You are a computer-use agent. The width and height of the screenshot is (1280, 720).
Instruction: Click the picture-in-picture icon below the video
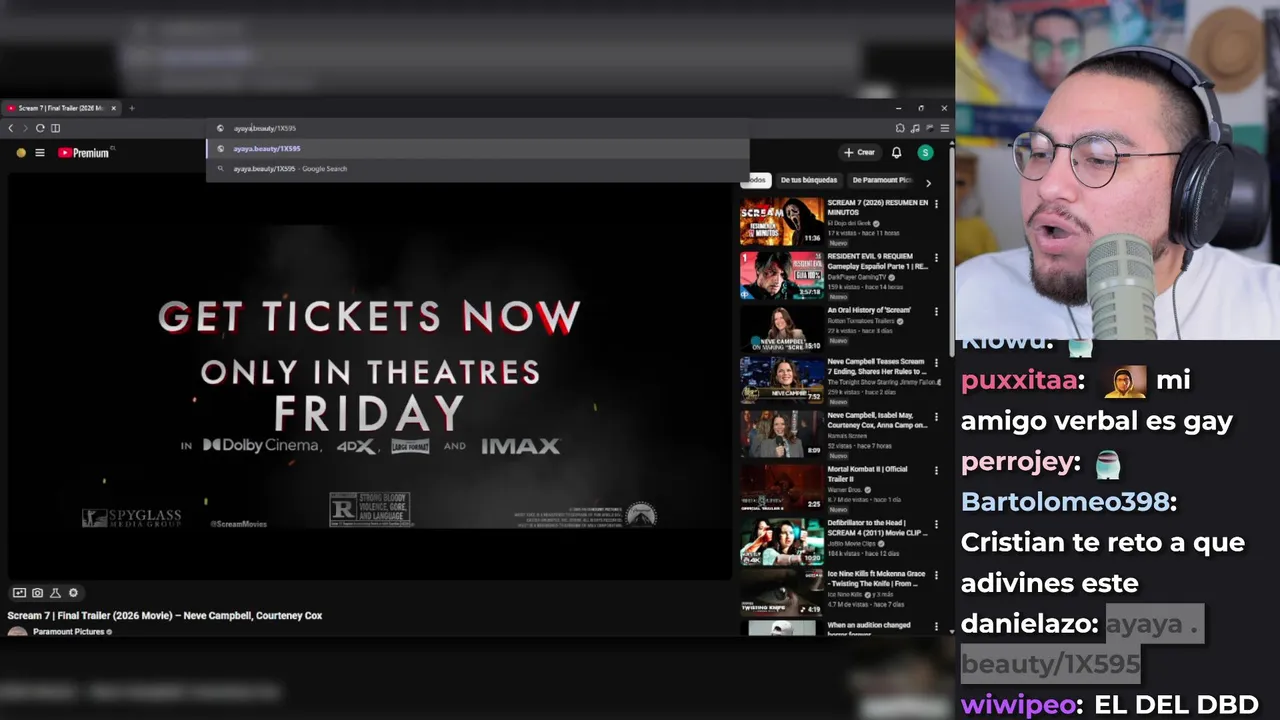(x=19, y=593)
